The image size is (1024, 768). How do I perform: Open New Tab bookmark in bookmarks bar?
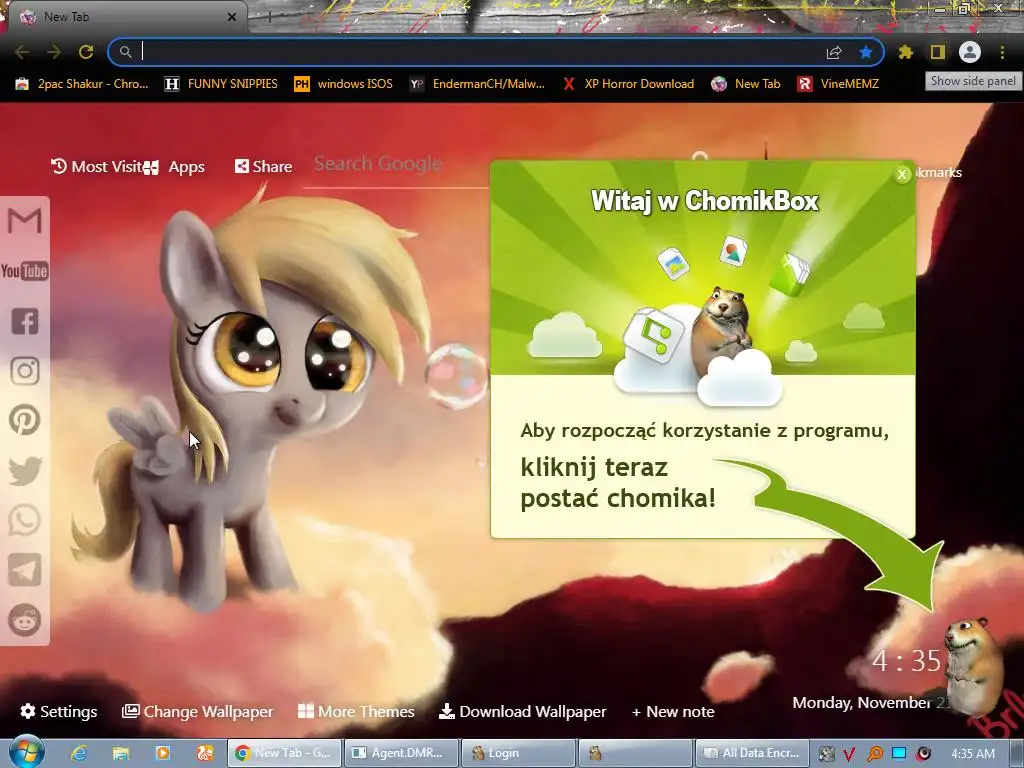[x=746, y=84]
